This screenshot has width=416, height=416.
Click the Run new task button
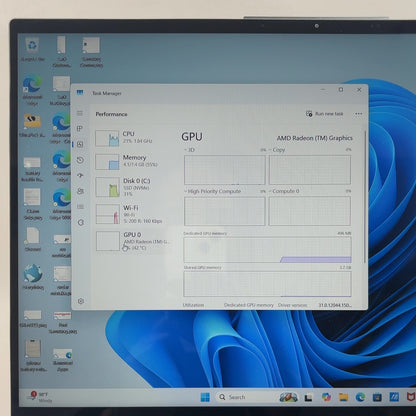(324, 114)
